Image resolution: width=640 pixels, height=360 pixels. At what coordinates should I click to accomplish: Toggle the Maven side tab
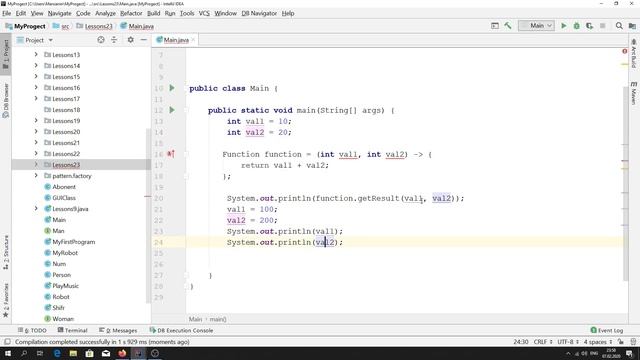point(634,93)
